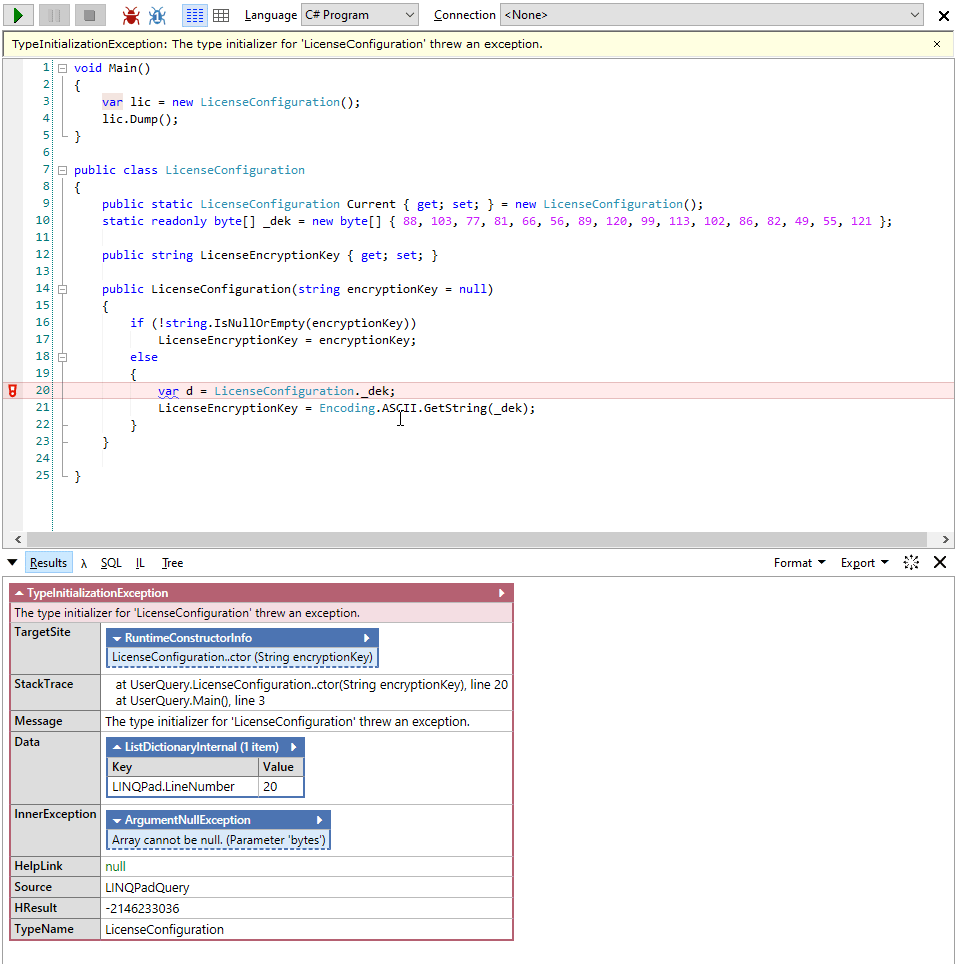Run the query with the green play button
Image resolution: width=957 pixels, height=964 pixels.
[x=18, y=15]
